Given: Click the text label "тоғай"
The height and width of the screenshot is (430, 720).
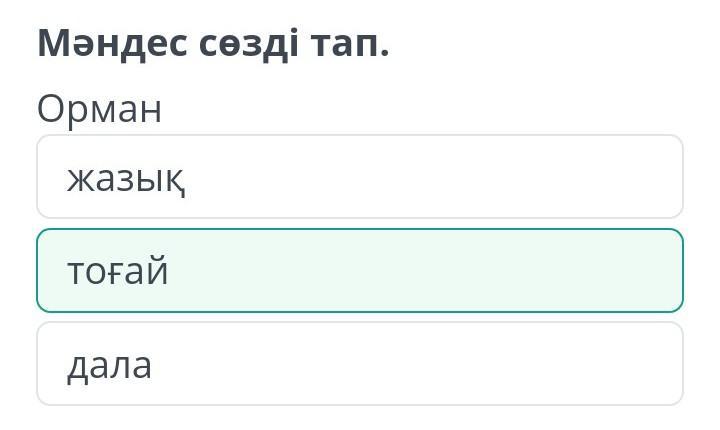Looking at the screenshot, I should [x=118, y=272].
